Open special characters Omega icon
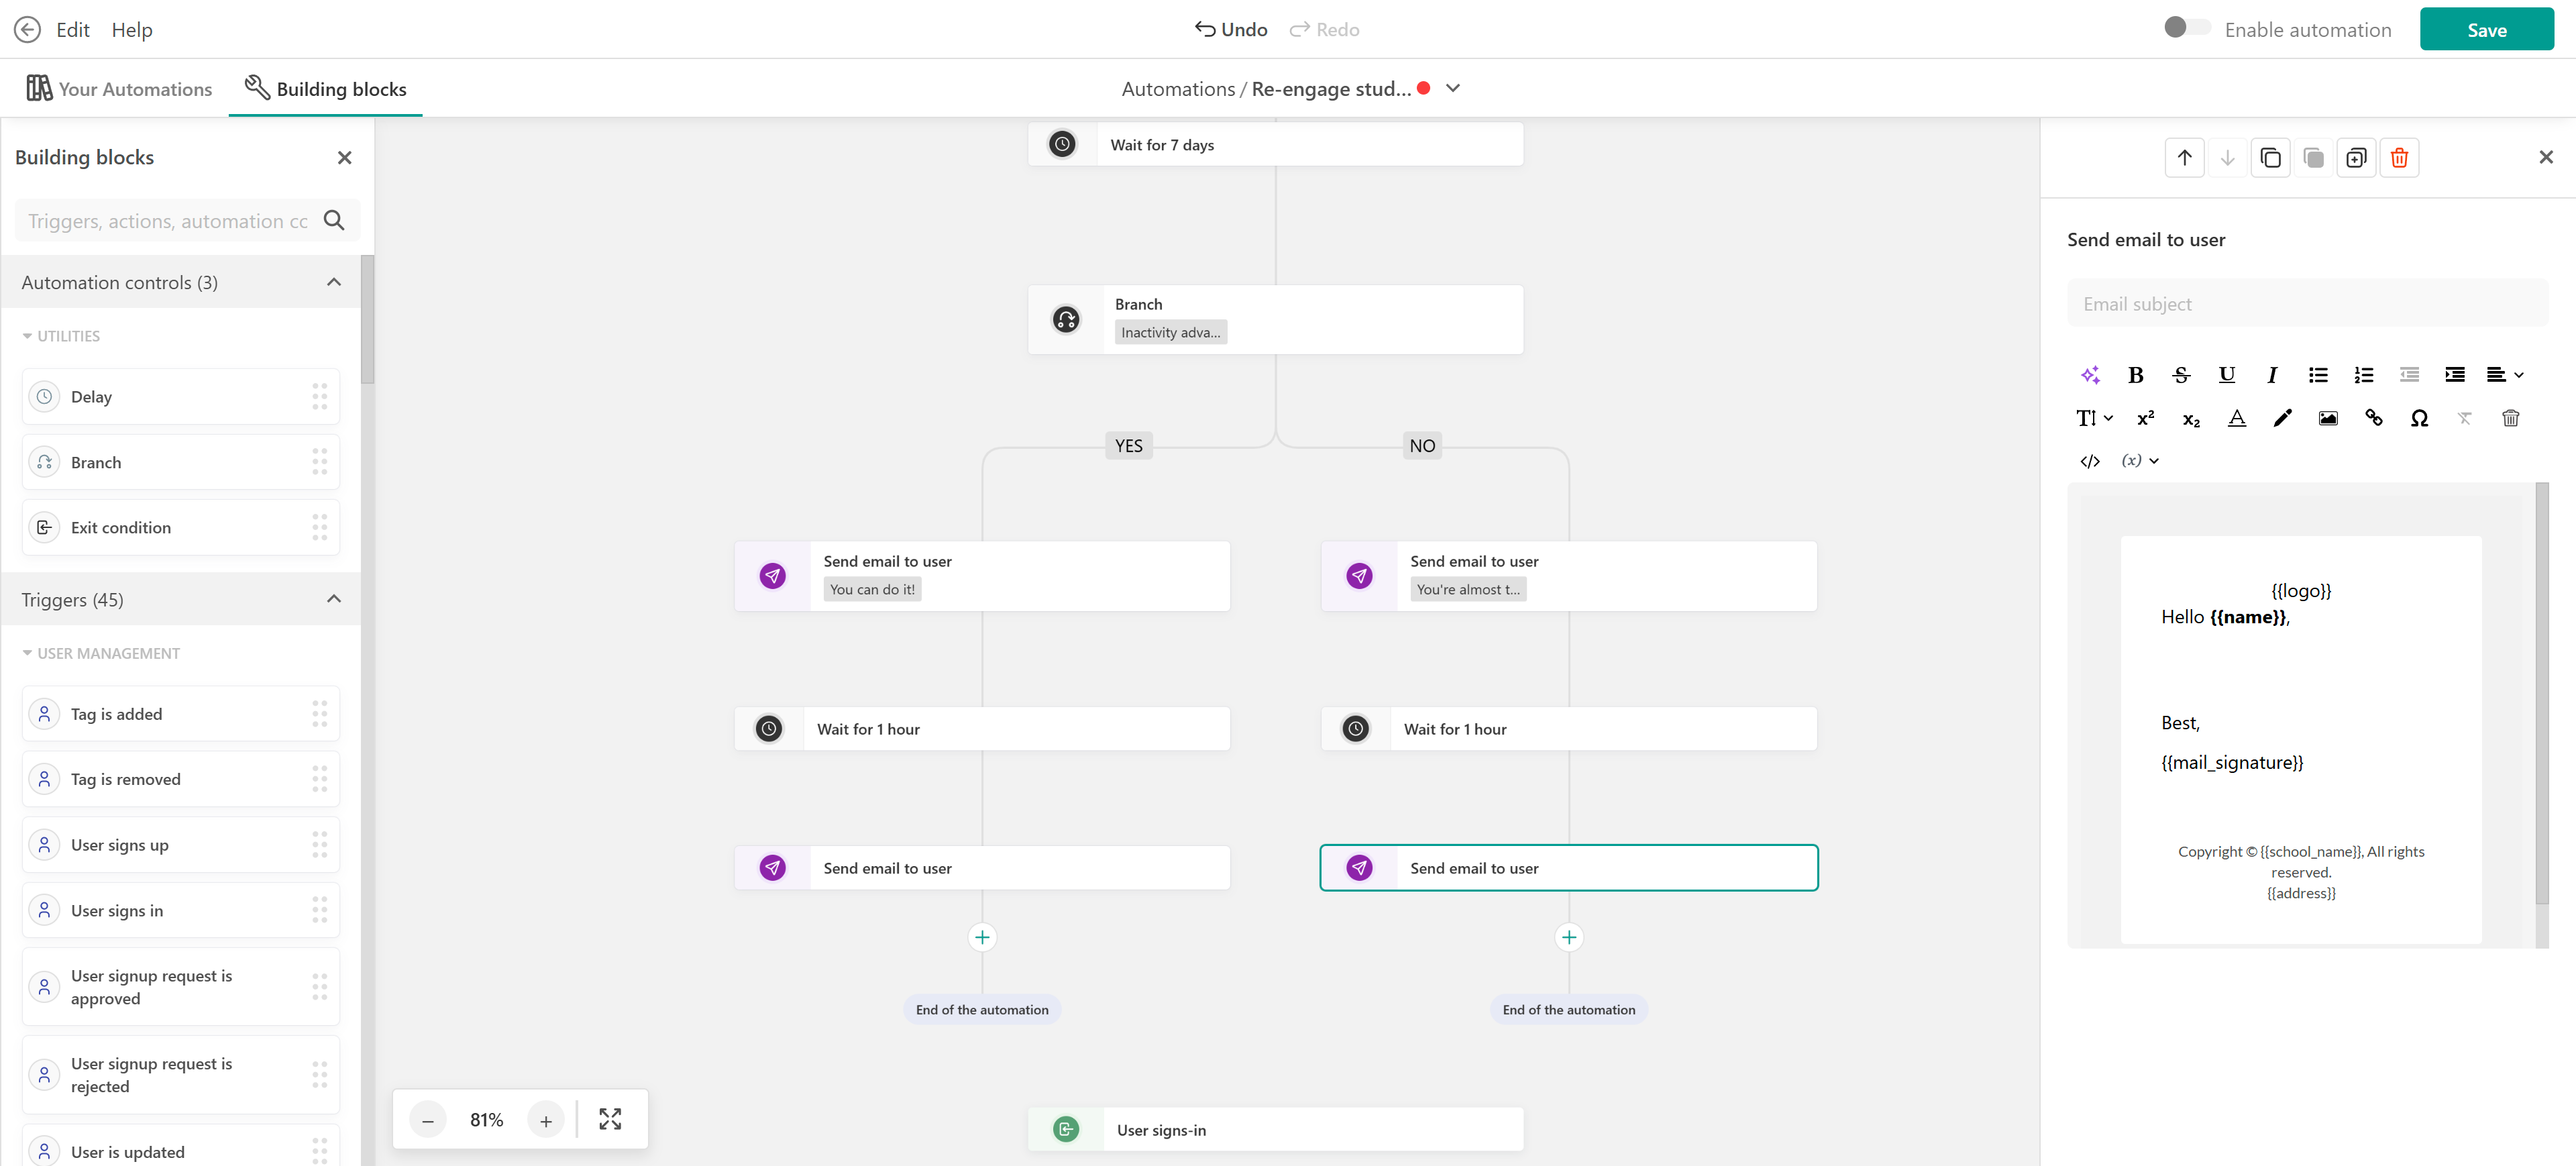Screen dimensions: 2576x1166 (2418, 418)
